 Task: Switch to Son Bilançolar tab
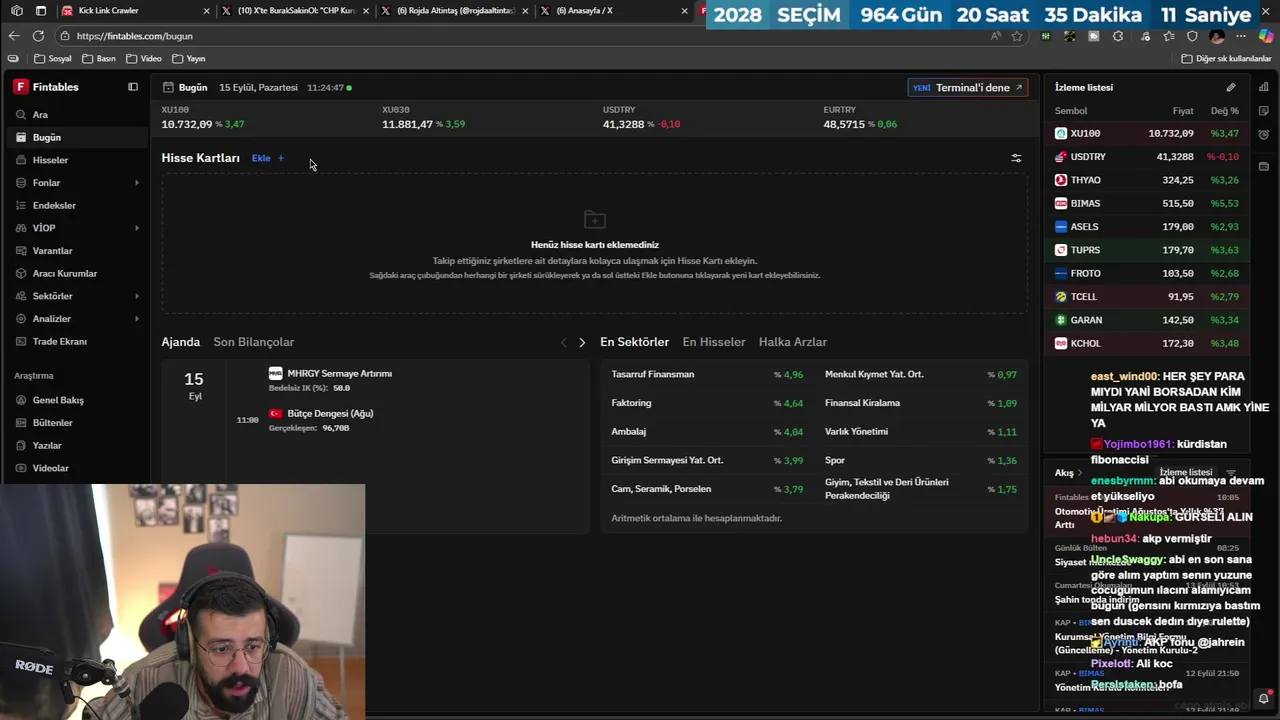click(x=253, y=342)
